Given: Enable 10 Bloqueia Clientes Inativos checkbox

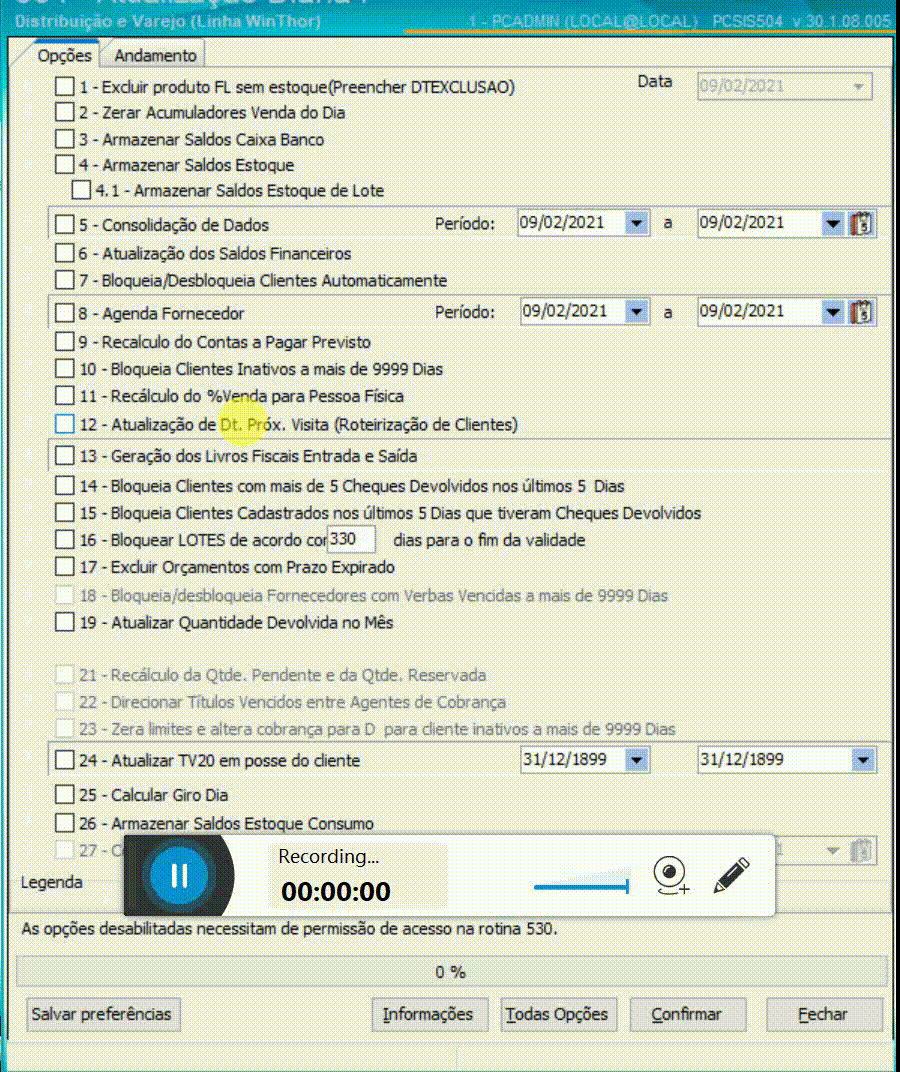Looking at the screenshot, I should [x=64, y=369].
